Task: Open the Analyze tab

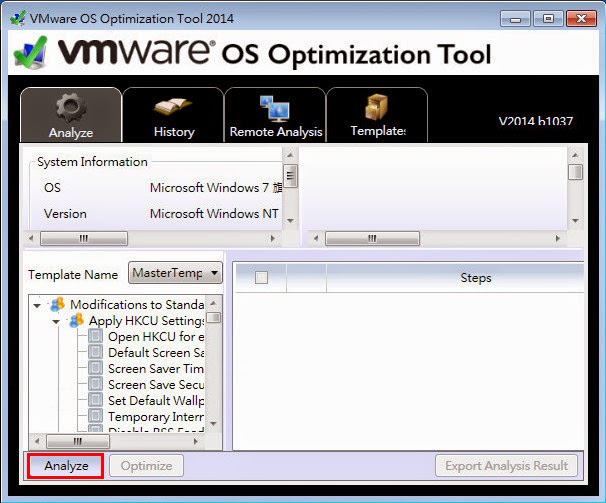Action: tap(71, 115)
